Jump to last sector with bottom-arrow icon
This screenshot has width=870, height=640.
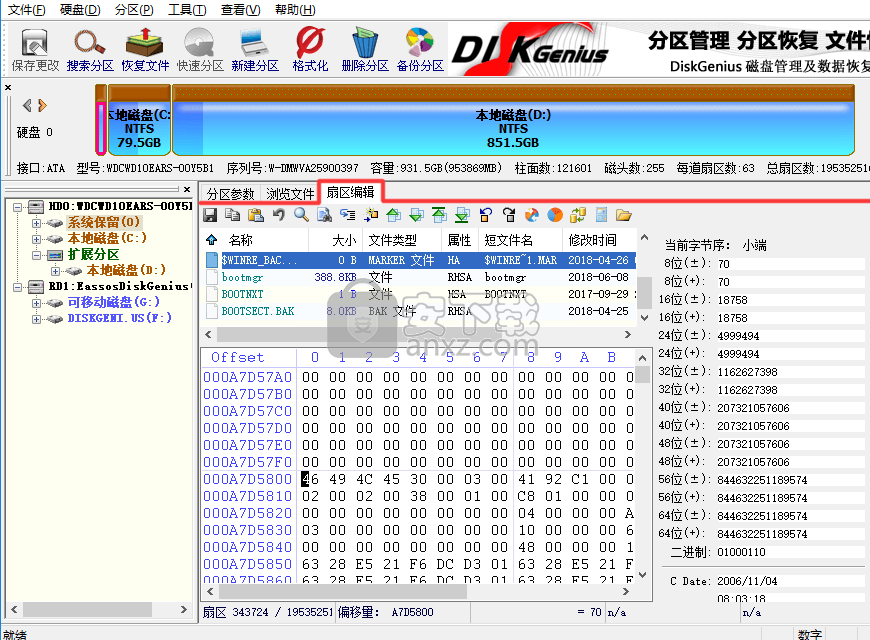[462, 215]
